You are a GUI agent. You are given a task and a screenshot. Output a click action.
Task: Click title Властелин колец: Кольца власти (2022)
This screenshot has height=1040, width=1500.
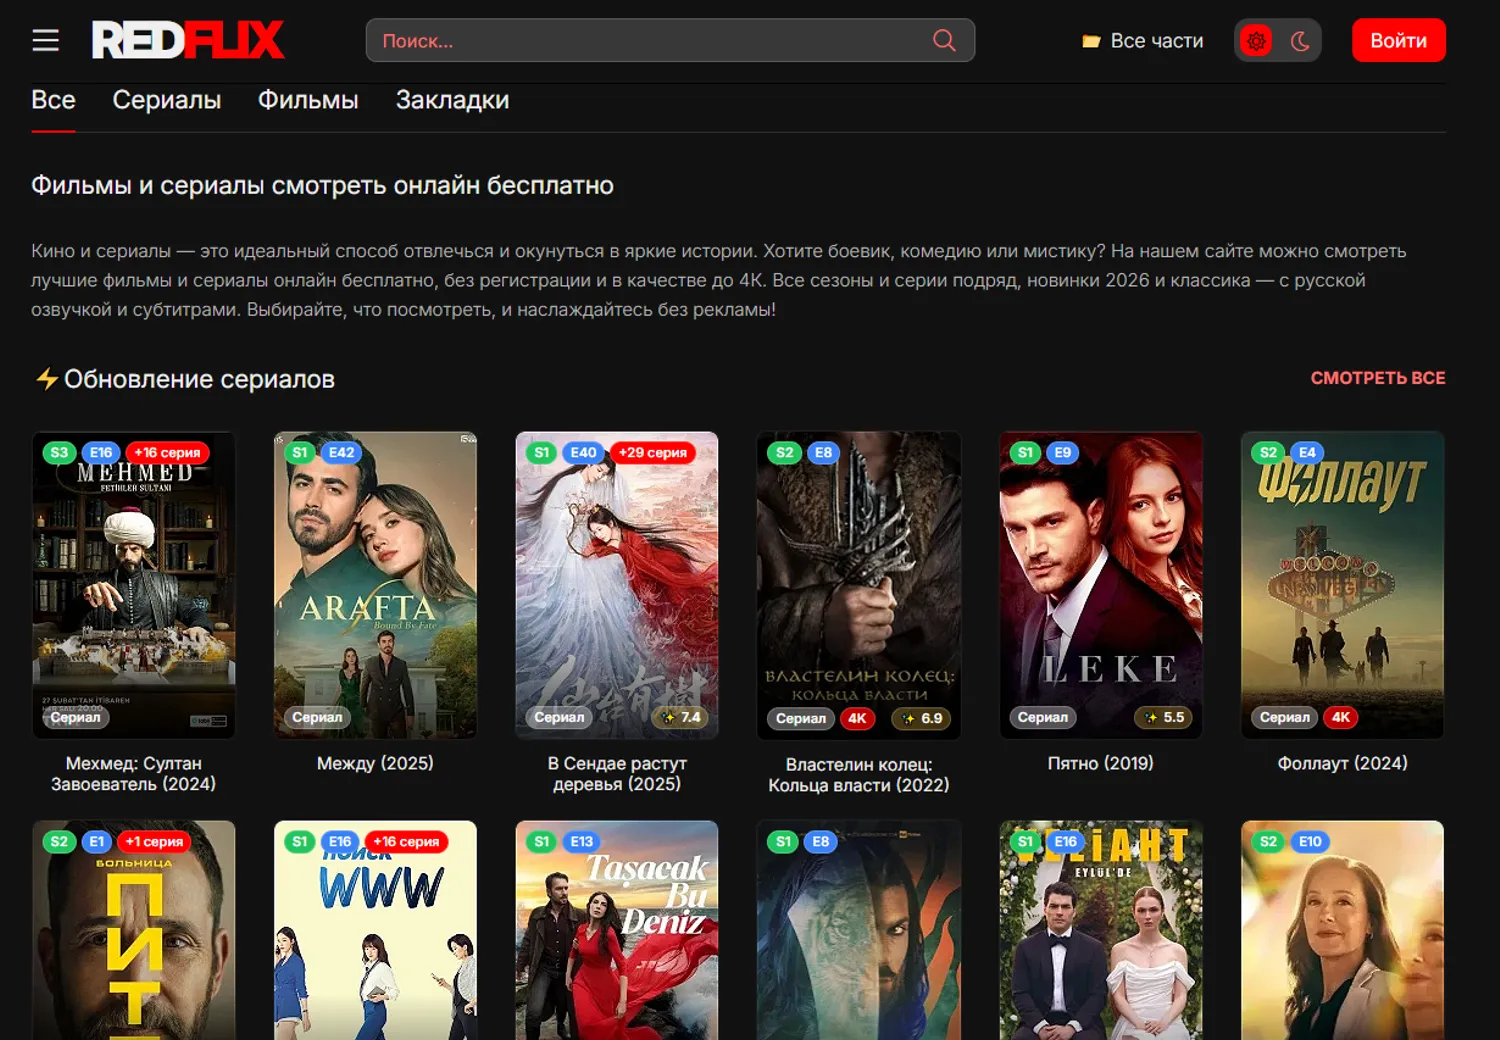coord(859,775)
